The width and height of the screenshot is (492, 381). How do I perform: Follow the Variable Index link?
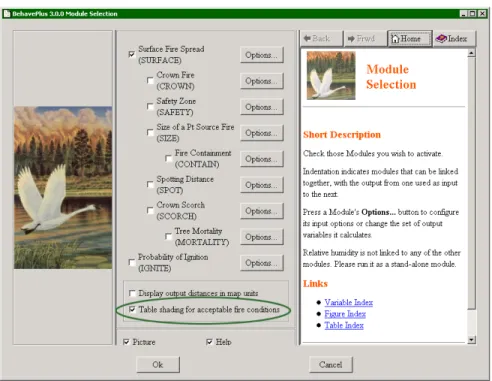tap(349, 302)
